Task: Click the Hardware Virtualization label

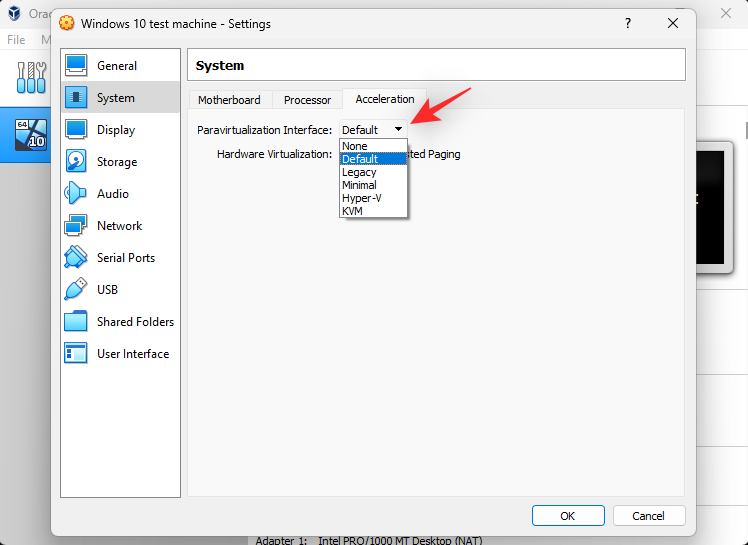Action: click(274, 154)
